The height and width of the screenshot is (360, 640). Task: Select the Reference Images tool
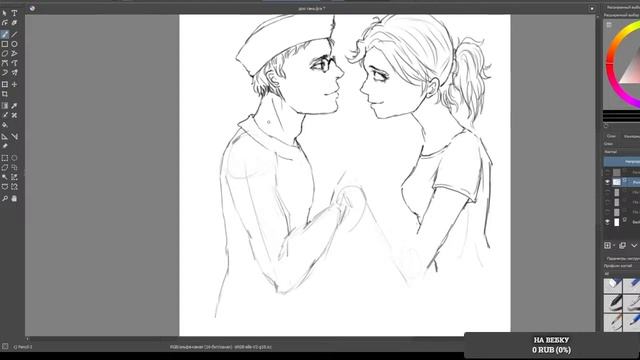[4, 146]
